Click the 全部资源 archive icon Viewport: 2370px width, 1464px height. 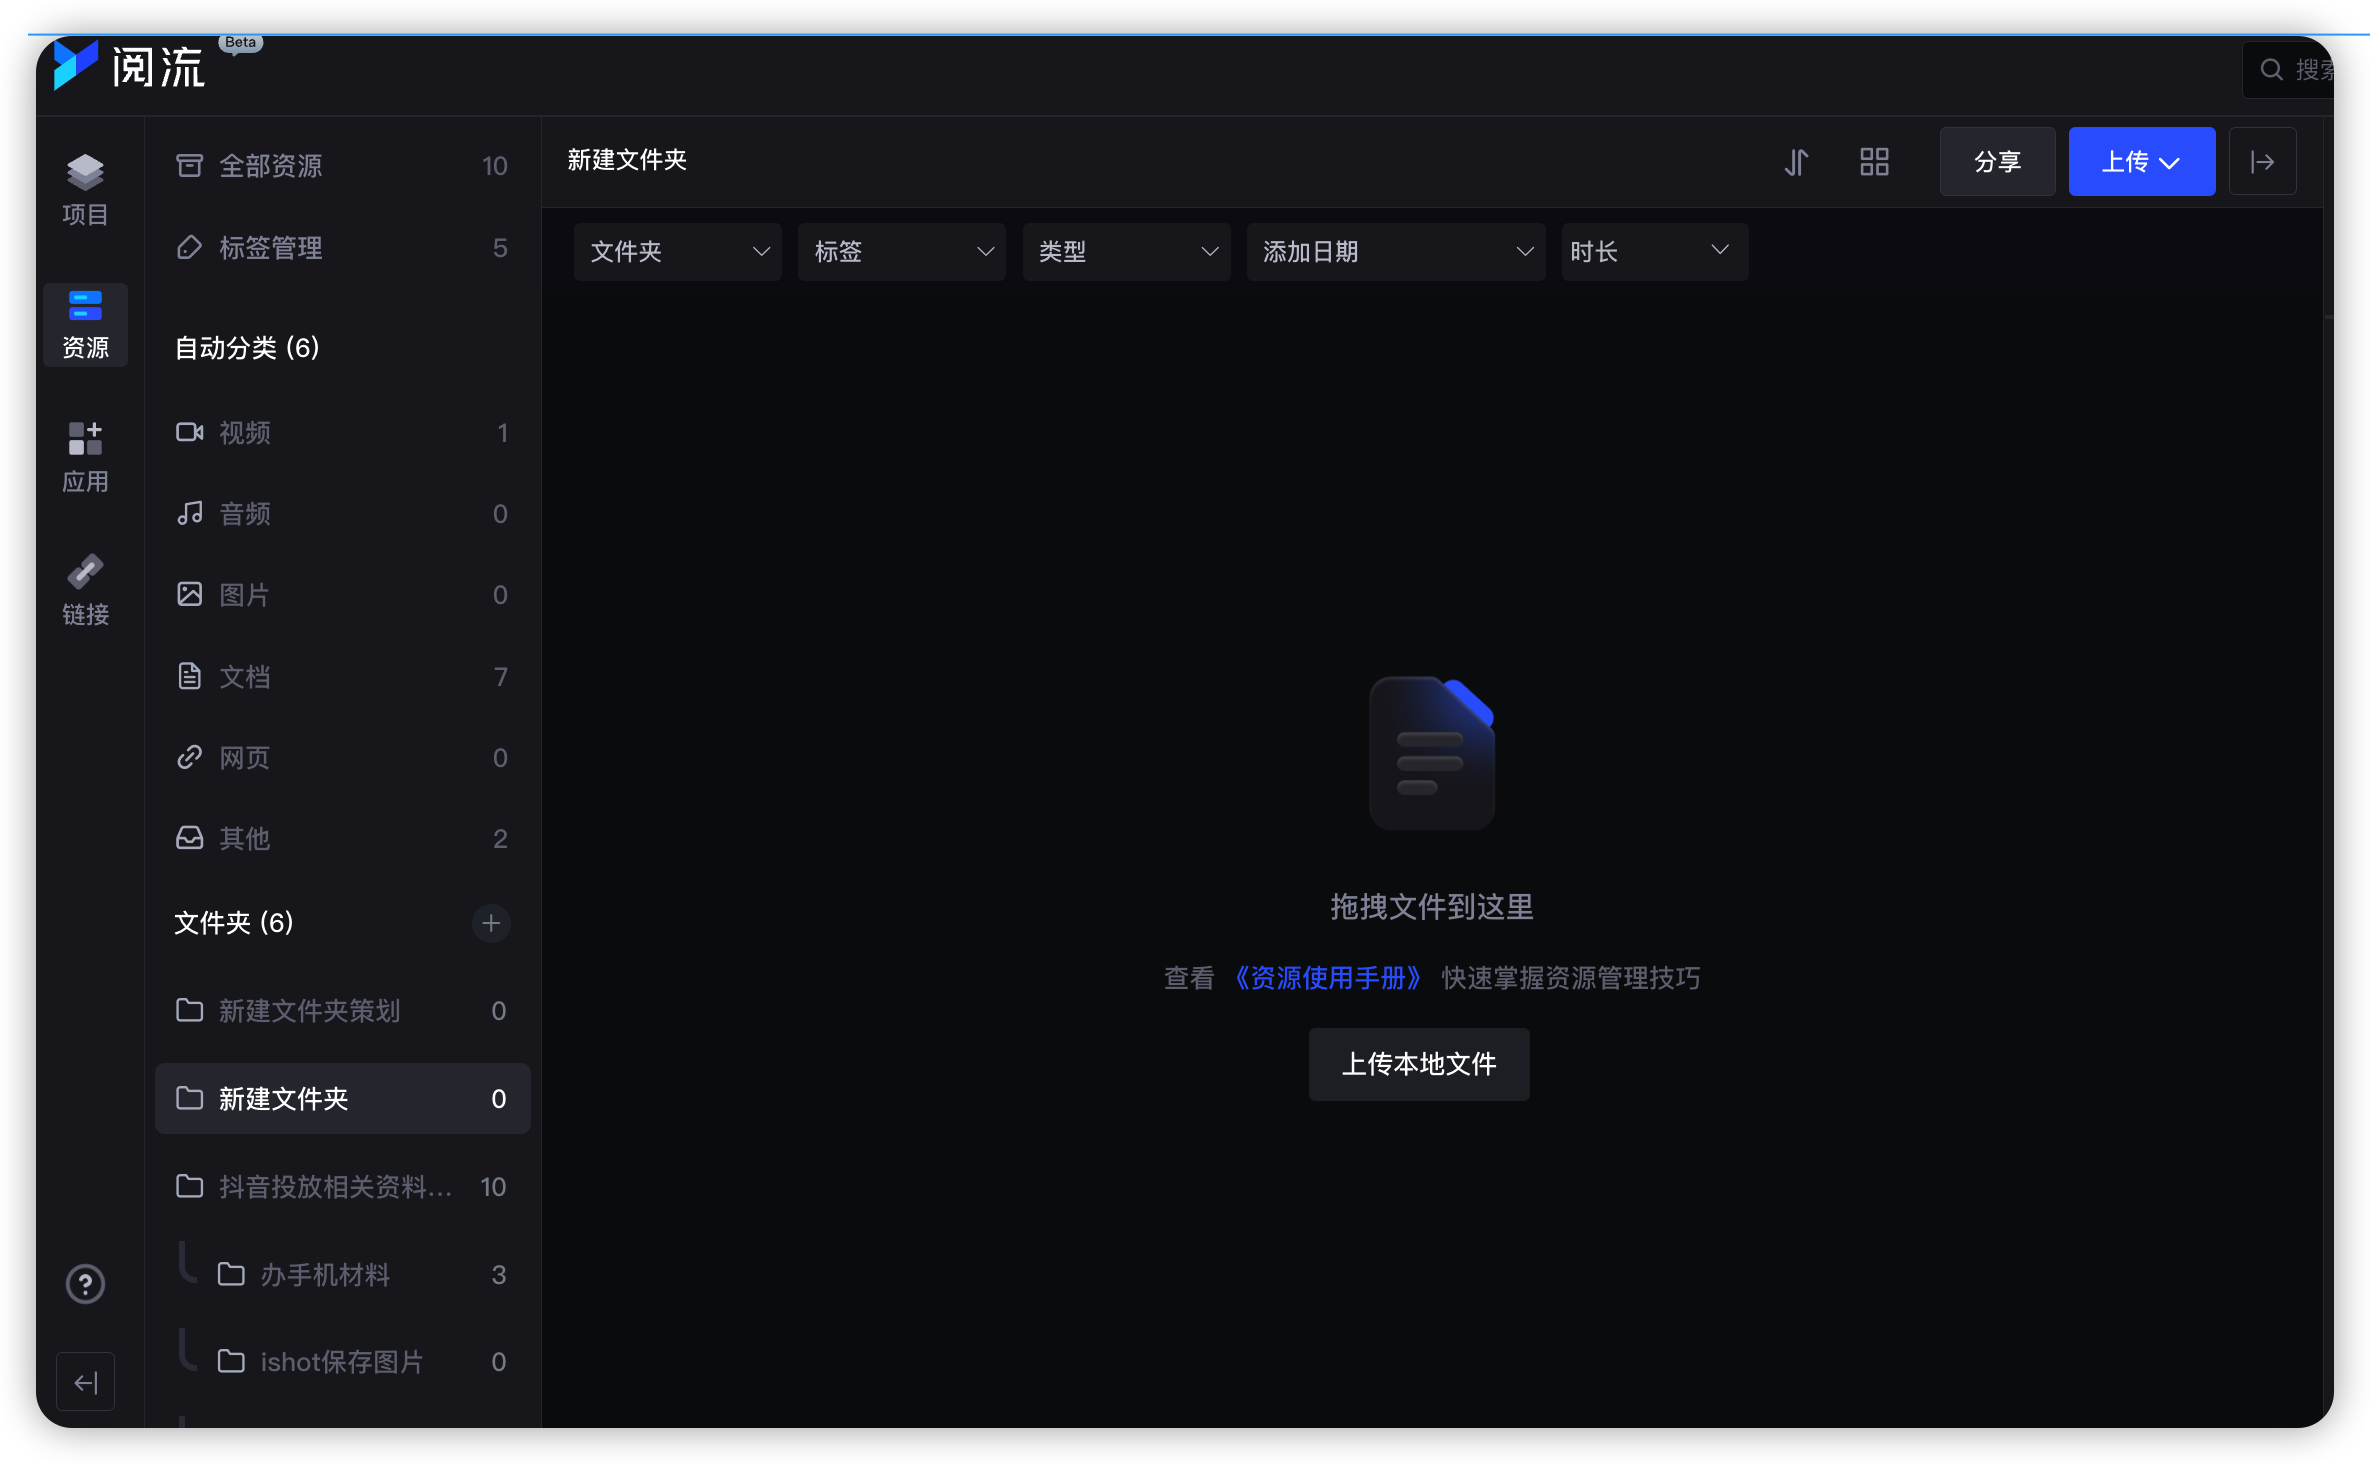[x=189, y=165]
